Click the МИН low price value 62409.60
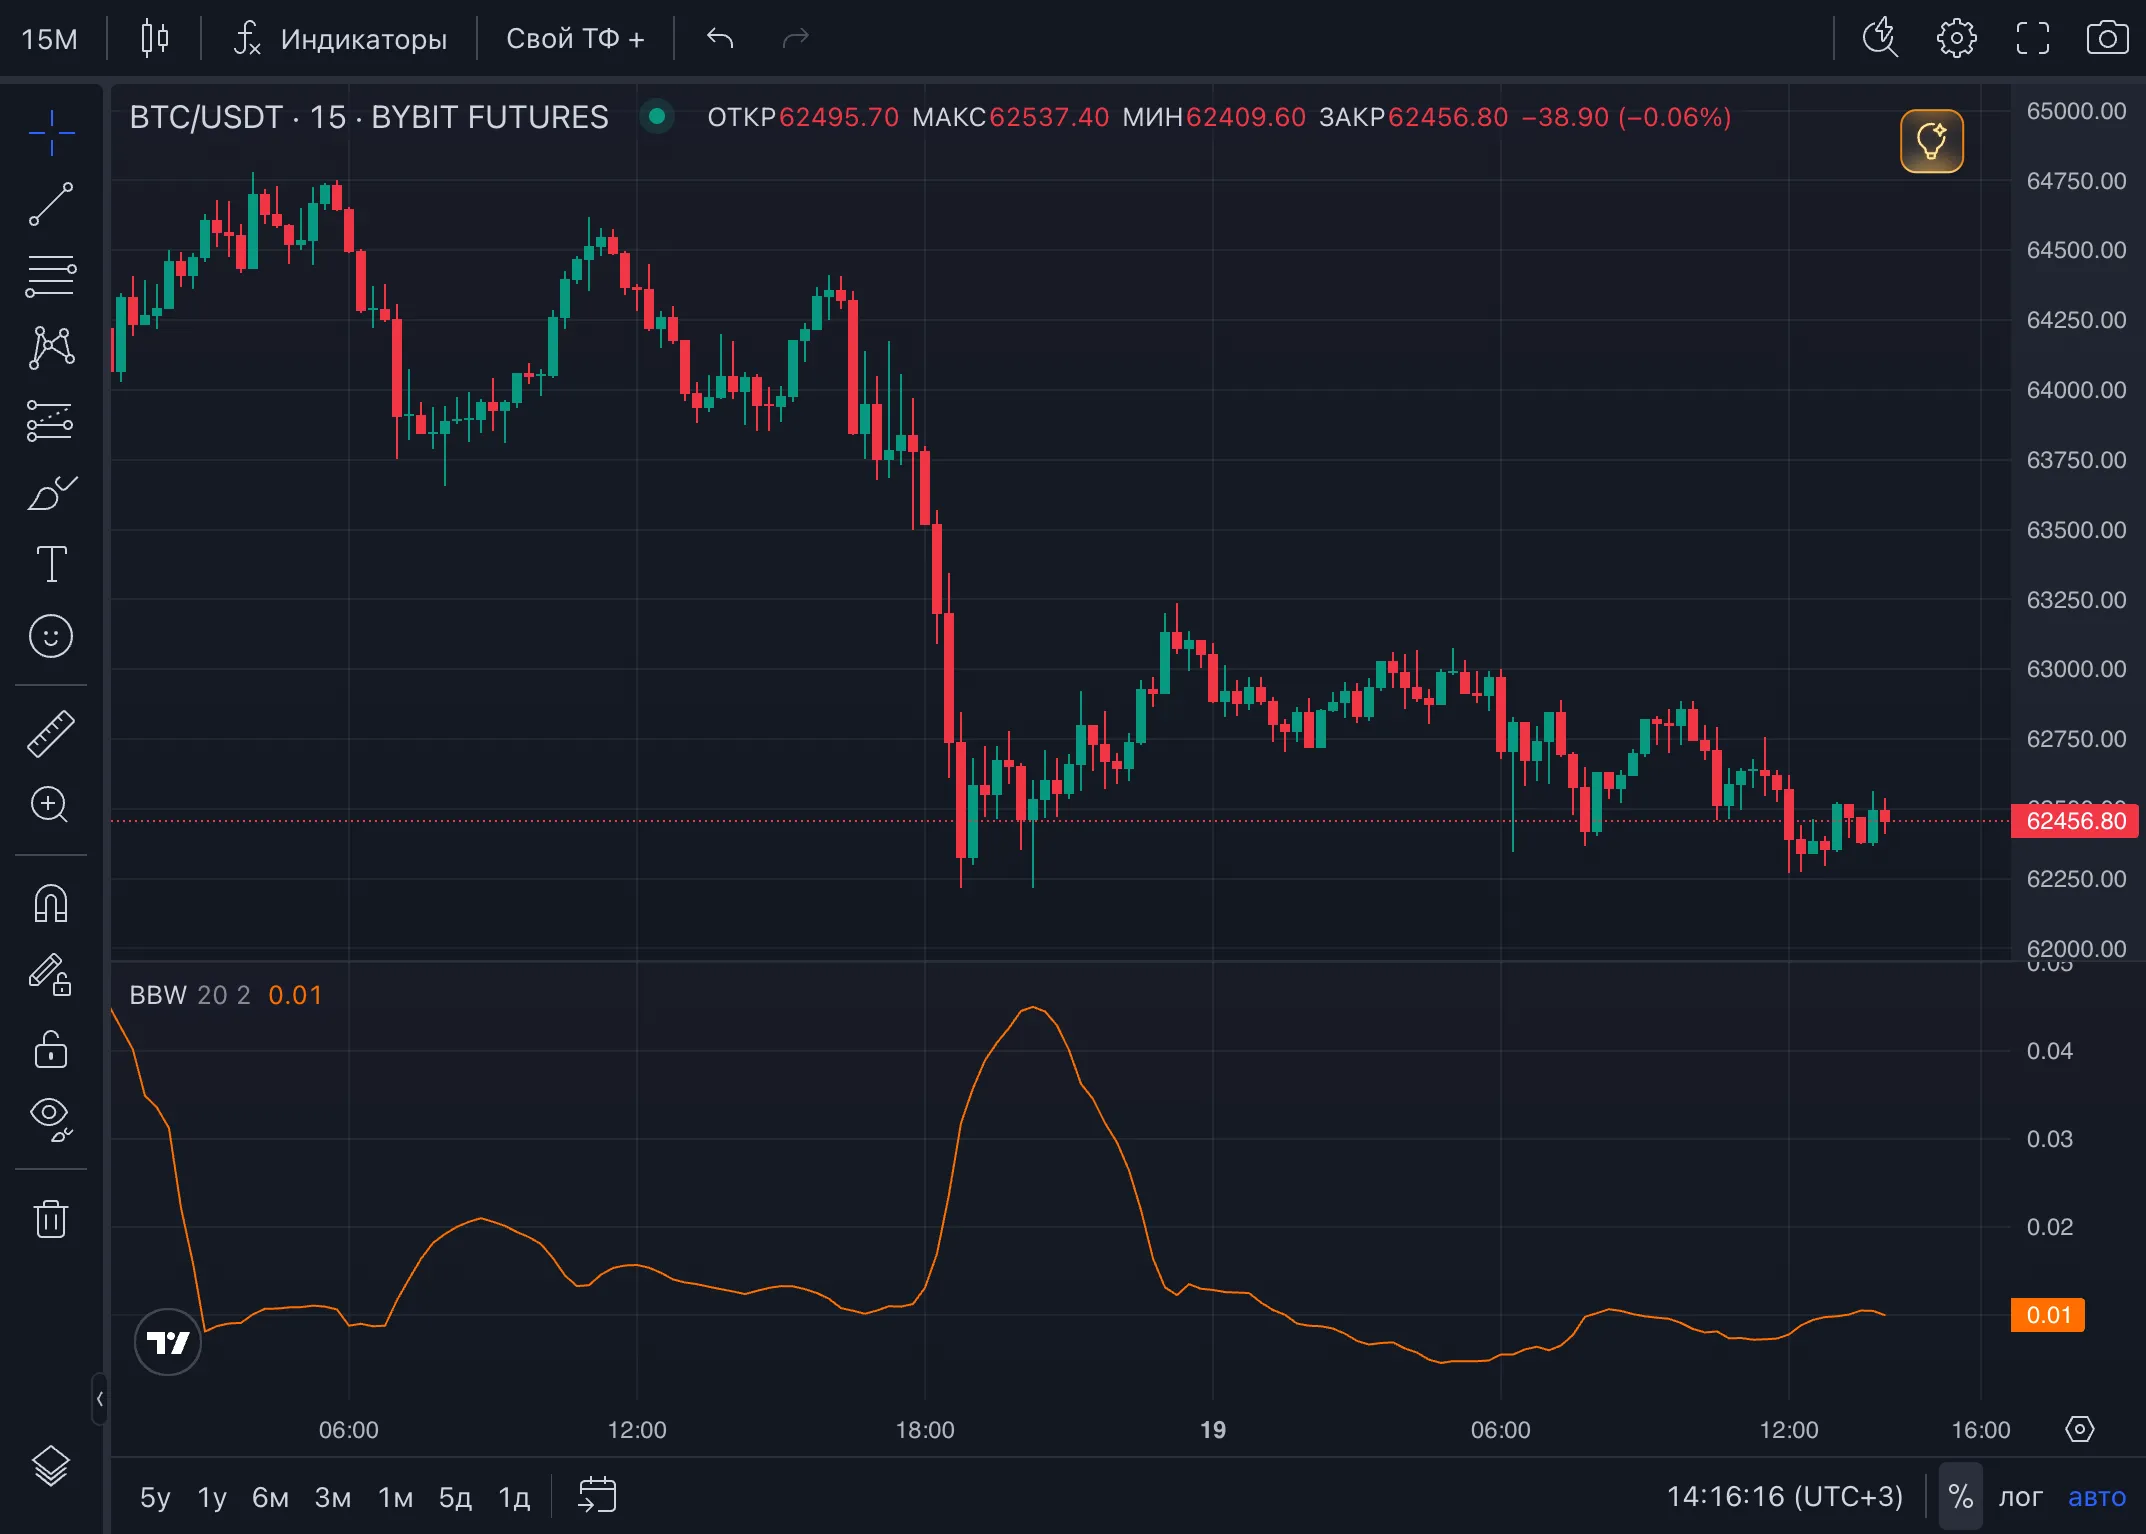Screen dimensions: 2146x1534 coord(1245,117)
